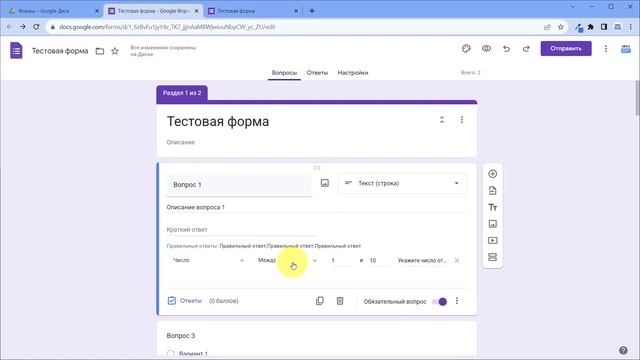The width and height of the screenshot is (640, 360).
Task: Switch to the Ответы tab
Action: (x=317, y=73)
